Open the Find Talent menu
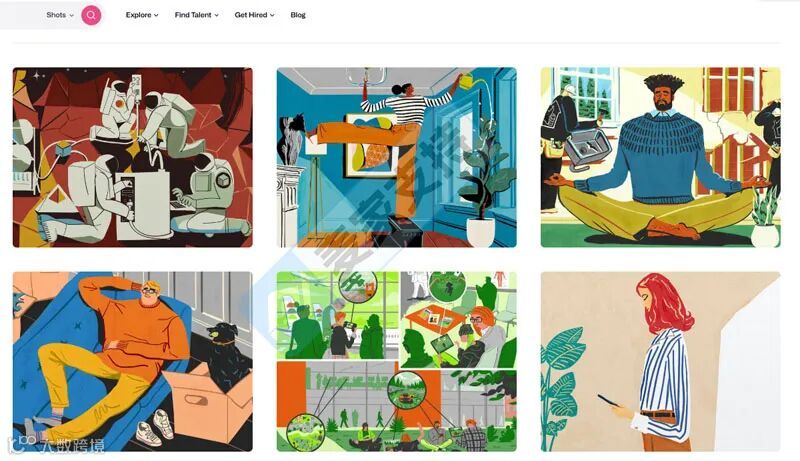This screenshot has width=800, height=461. [196, 15]
